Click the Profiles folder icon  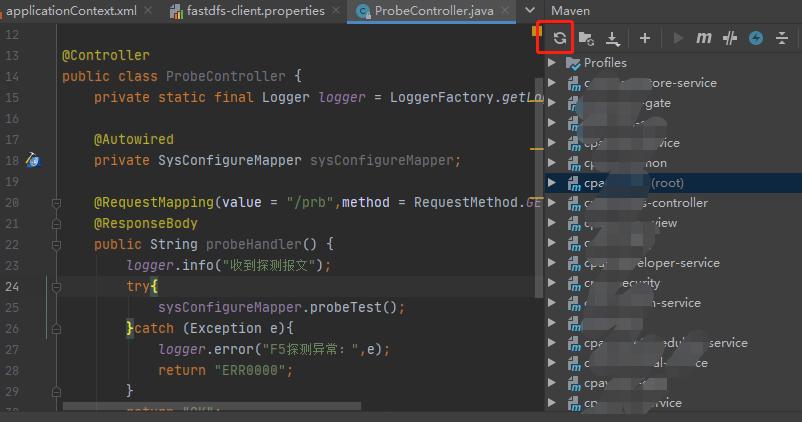[573, 63]
